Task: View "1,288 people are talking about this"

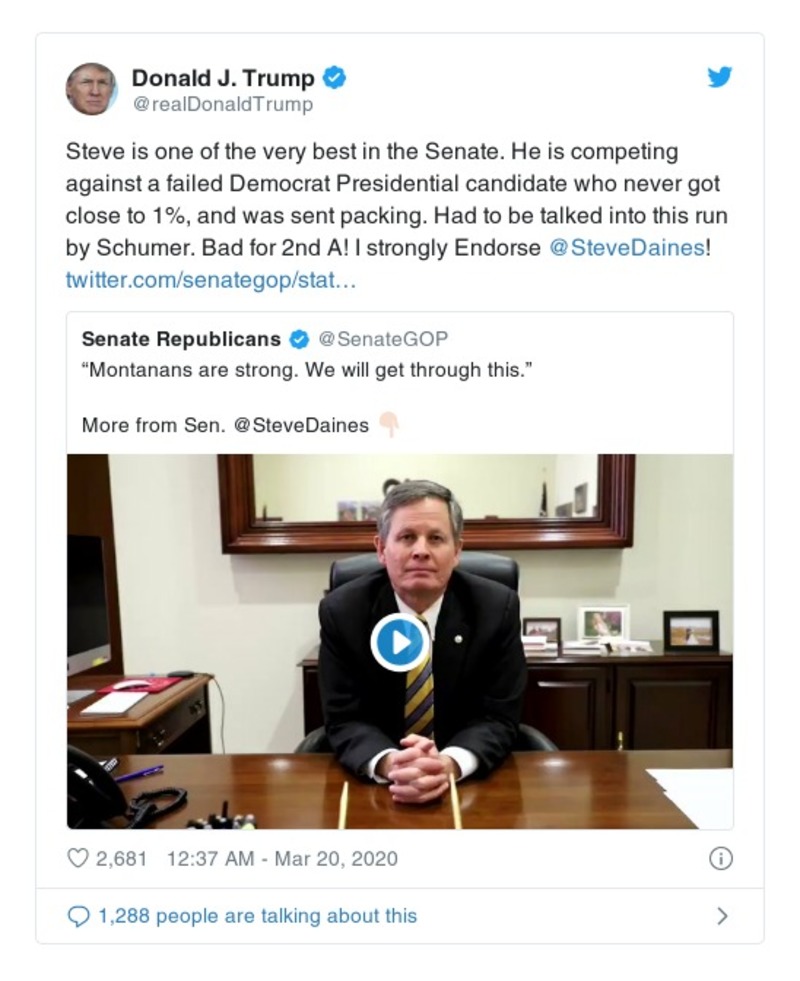Action: [x=257, y=916]
